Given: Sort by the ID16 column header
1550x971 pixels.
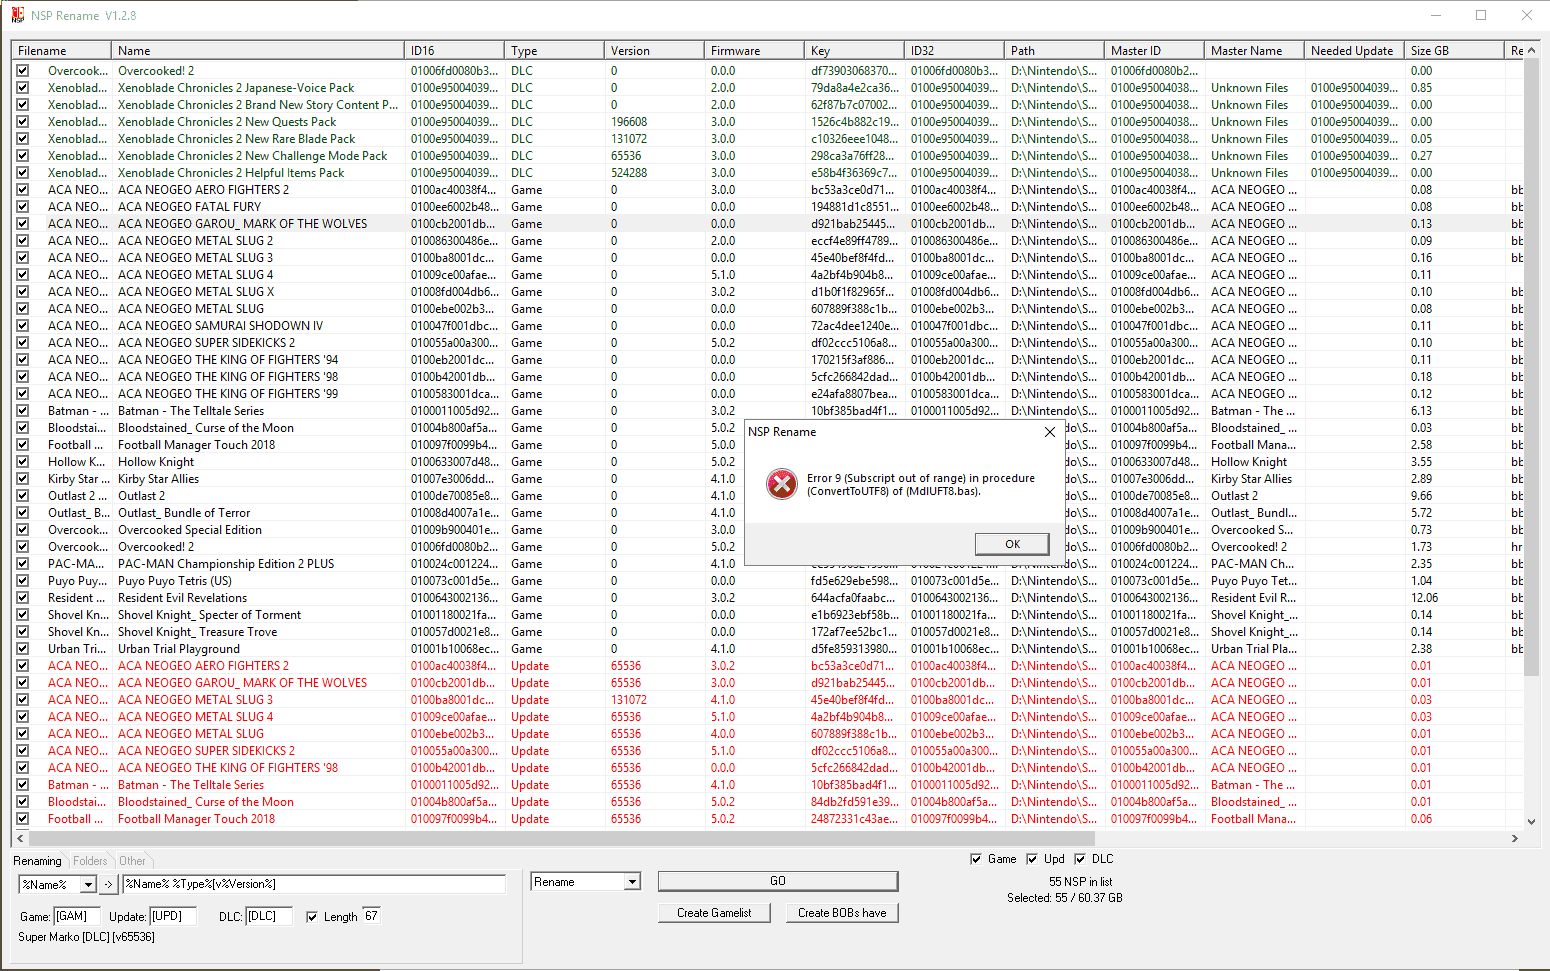Looking at the screenshot, I should 455,51.
